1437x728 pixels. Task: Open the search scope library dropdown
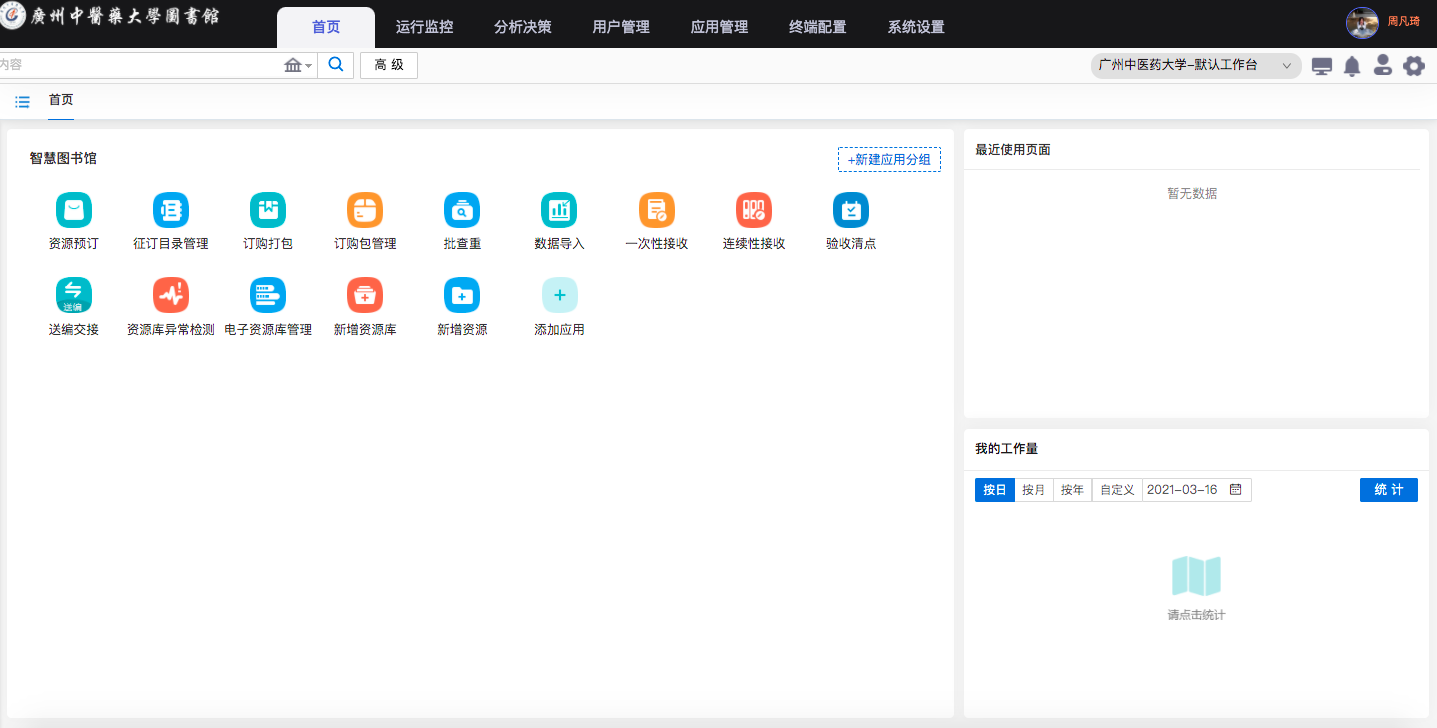tap(298, 66)
